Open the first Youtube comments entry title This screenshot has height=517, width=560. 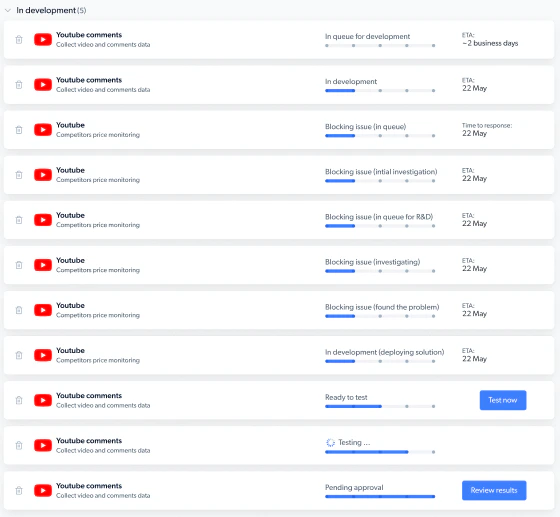89,35
